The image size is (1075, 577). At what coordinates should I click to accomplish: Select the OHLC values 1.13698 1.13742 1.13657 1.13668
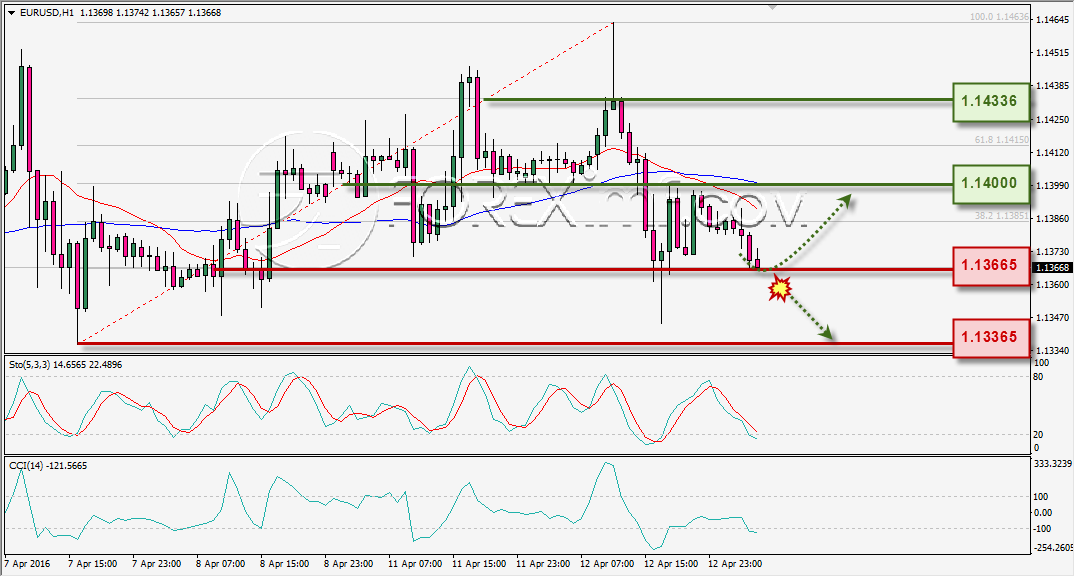click(x=151, y=12)
